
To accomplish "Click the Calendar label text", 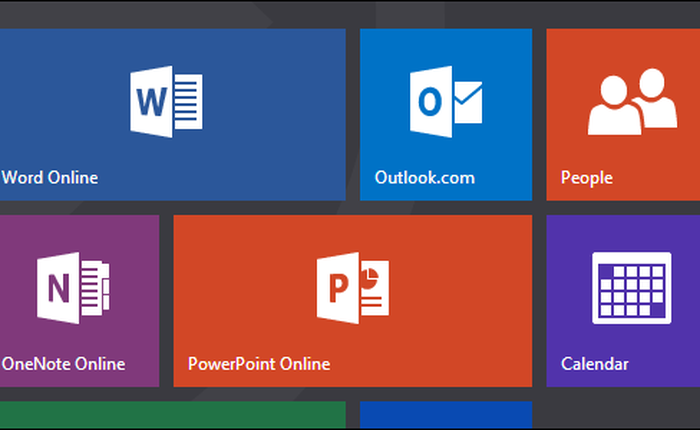I will point(595,364).
